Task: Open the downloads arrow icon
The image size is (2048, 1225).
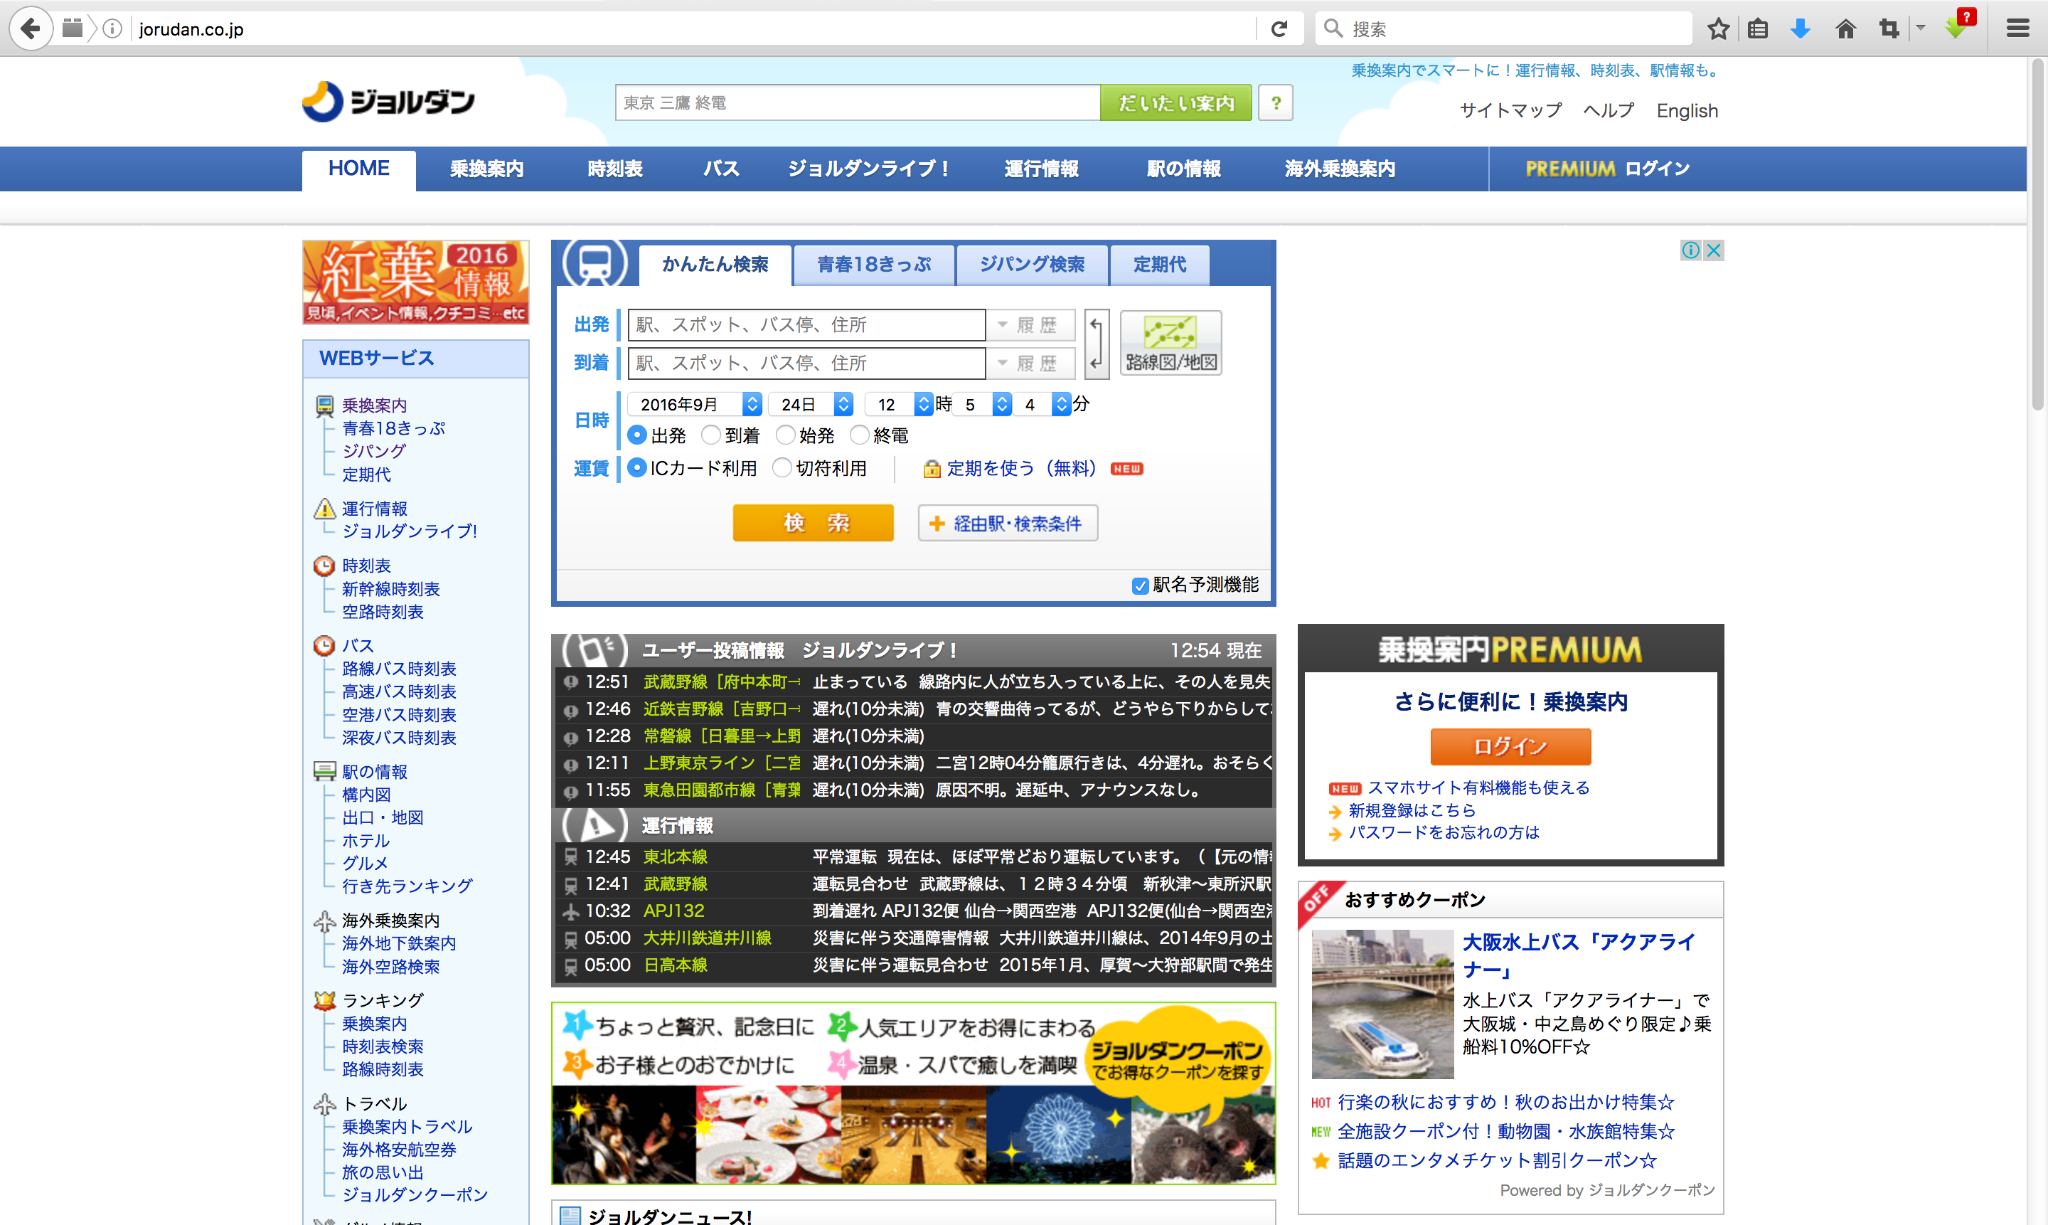Action: tap(1800, 29)
